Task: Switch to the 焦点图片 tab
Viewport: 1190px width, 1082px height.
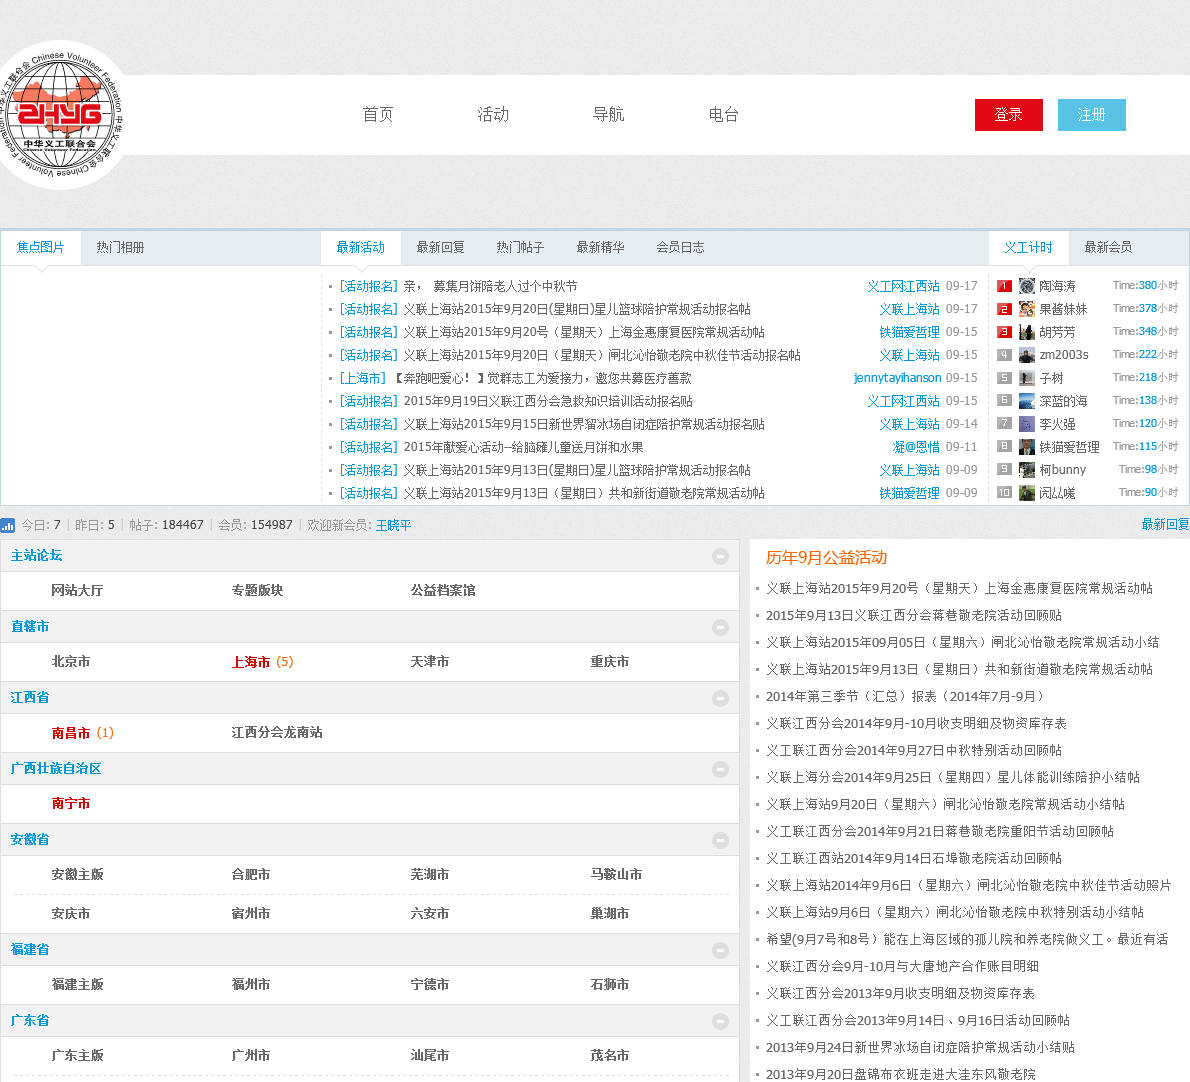Action: [41, 247]
